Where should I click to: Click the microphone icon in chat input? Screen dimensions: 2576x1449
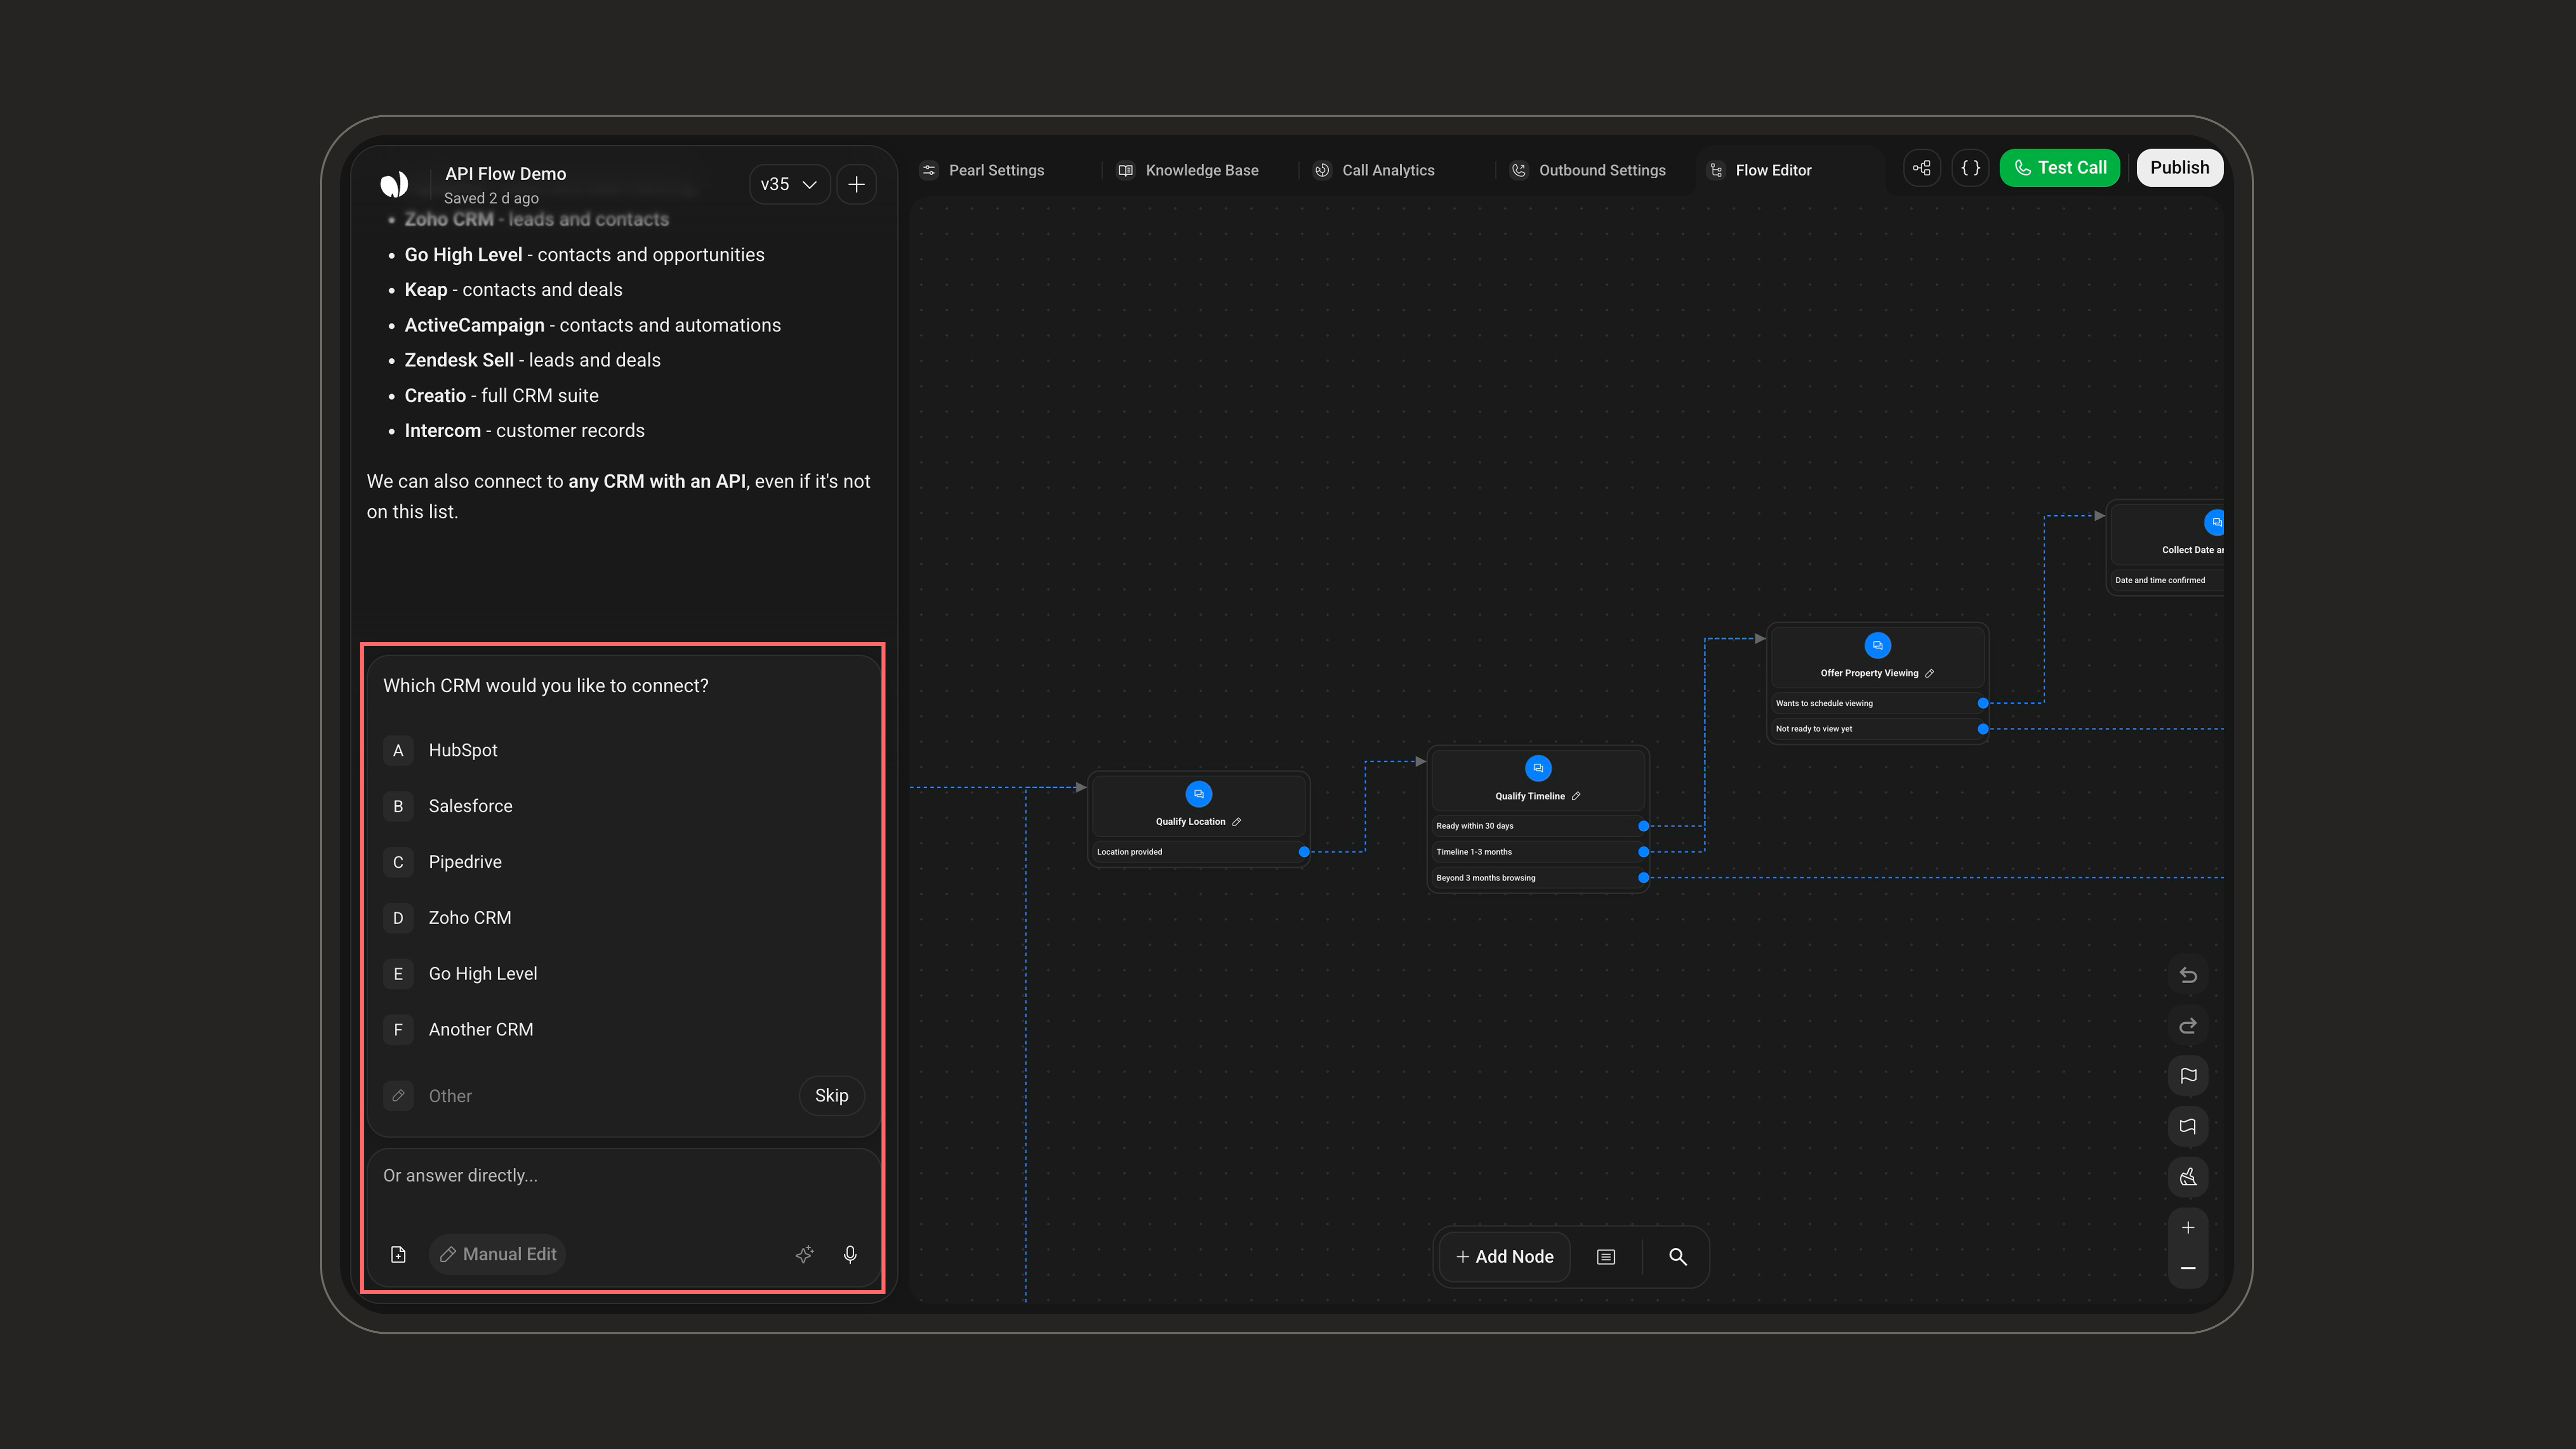(850, 1254)
